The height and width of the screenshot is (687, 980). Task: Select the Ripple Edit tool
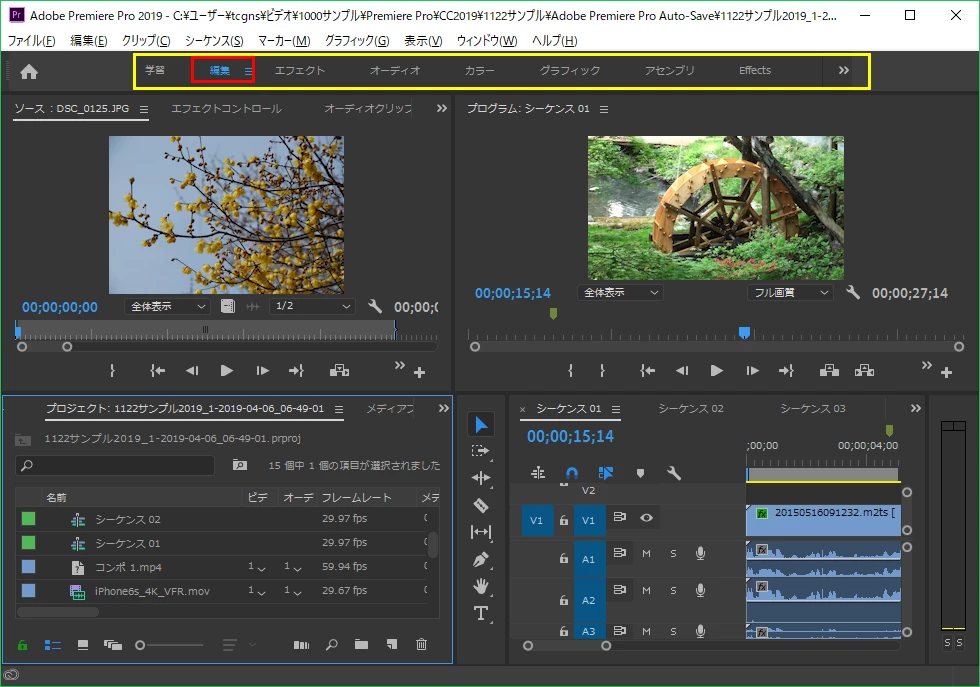tap(481, 478)
